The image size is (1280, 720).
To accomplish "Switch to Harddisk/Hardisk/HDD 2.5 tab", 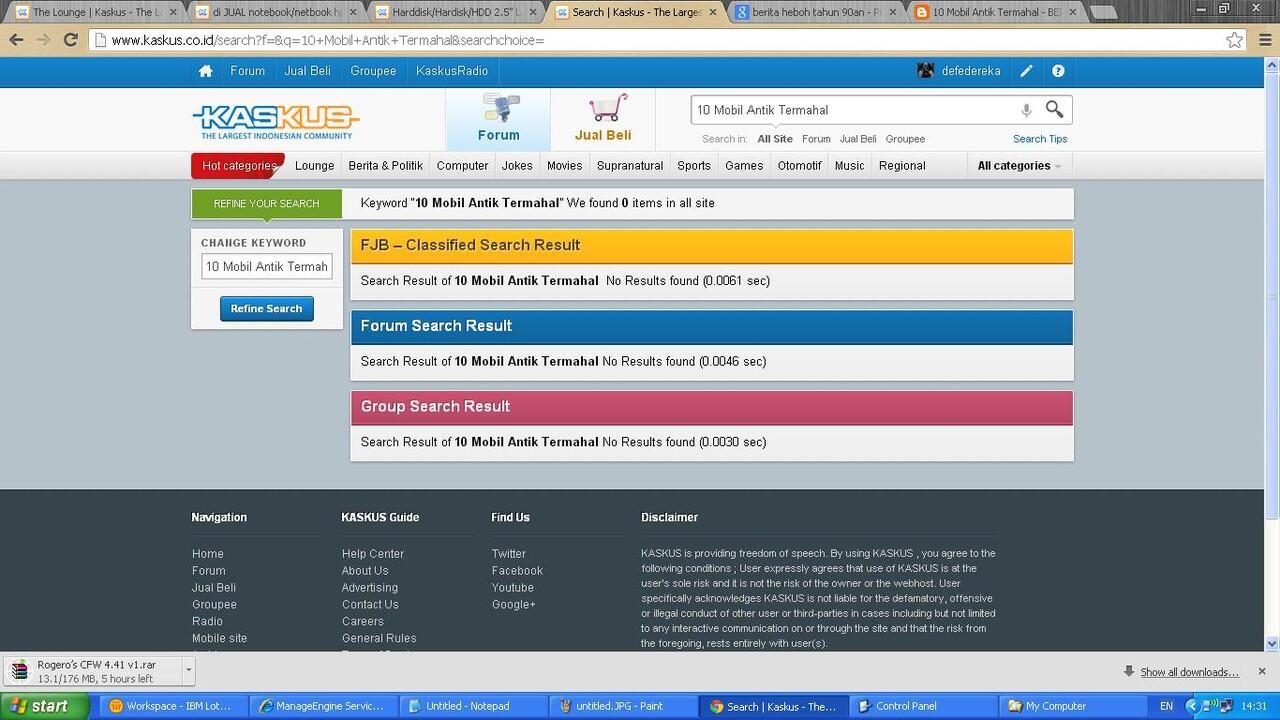I will (457, 12).
